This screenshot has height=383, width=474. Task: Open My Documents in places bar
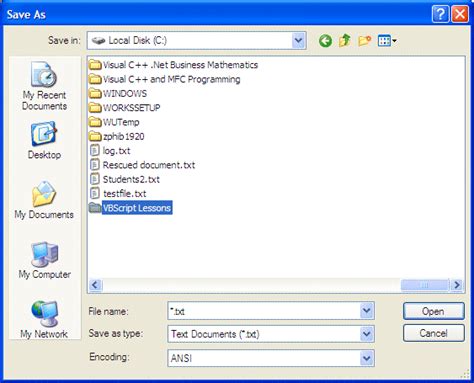pos(44,200)
